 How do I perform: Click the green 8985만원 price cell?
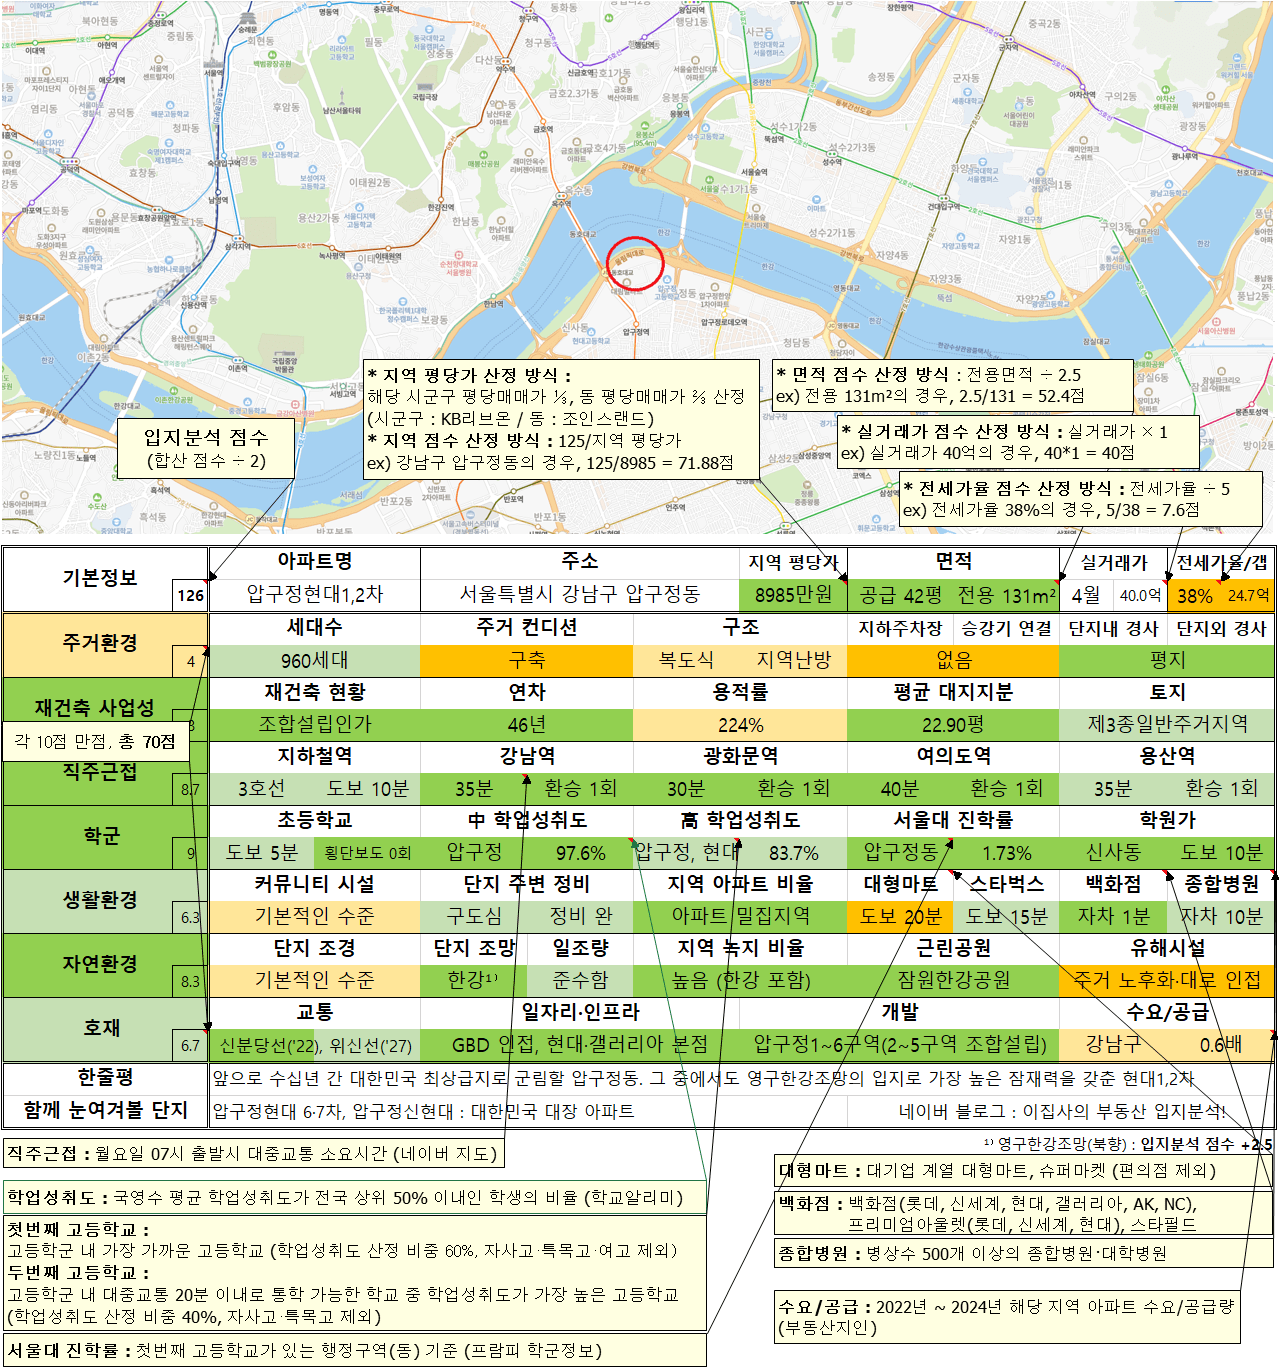tap(793, 595)
